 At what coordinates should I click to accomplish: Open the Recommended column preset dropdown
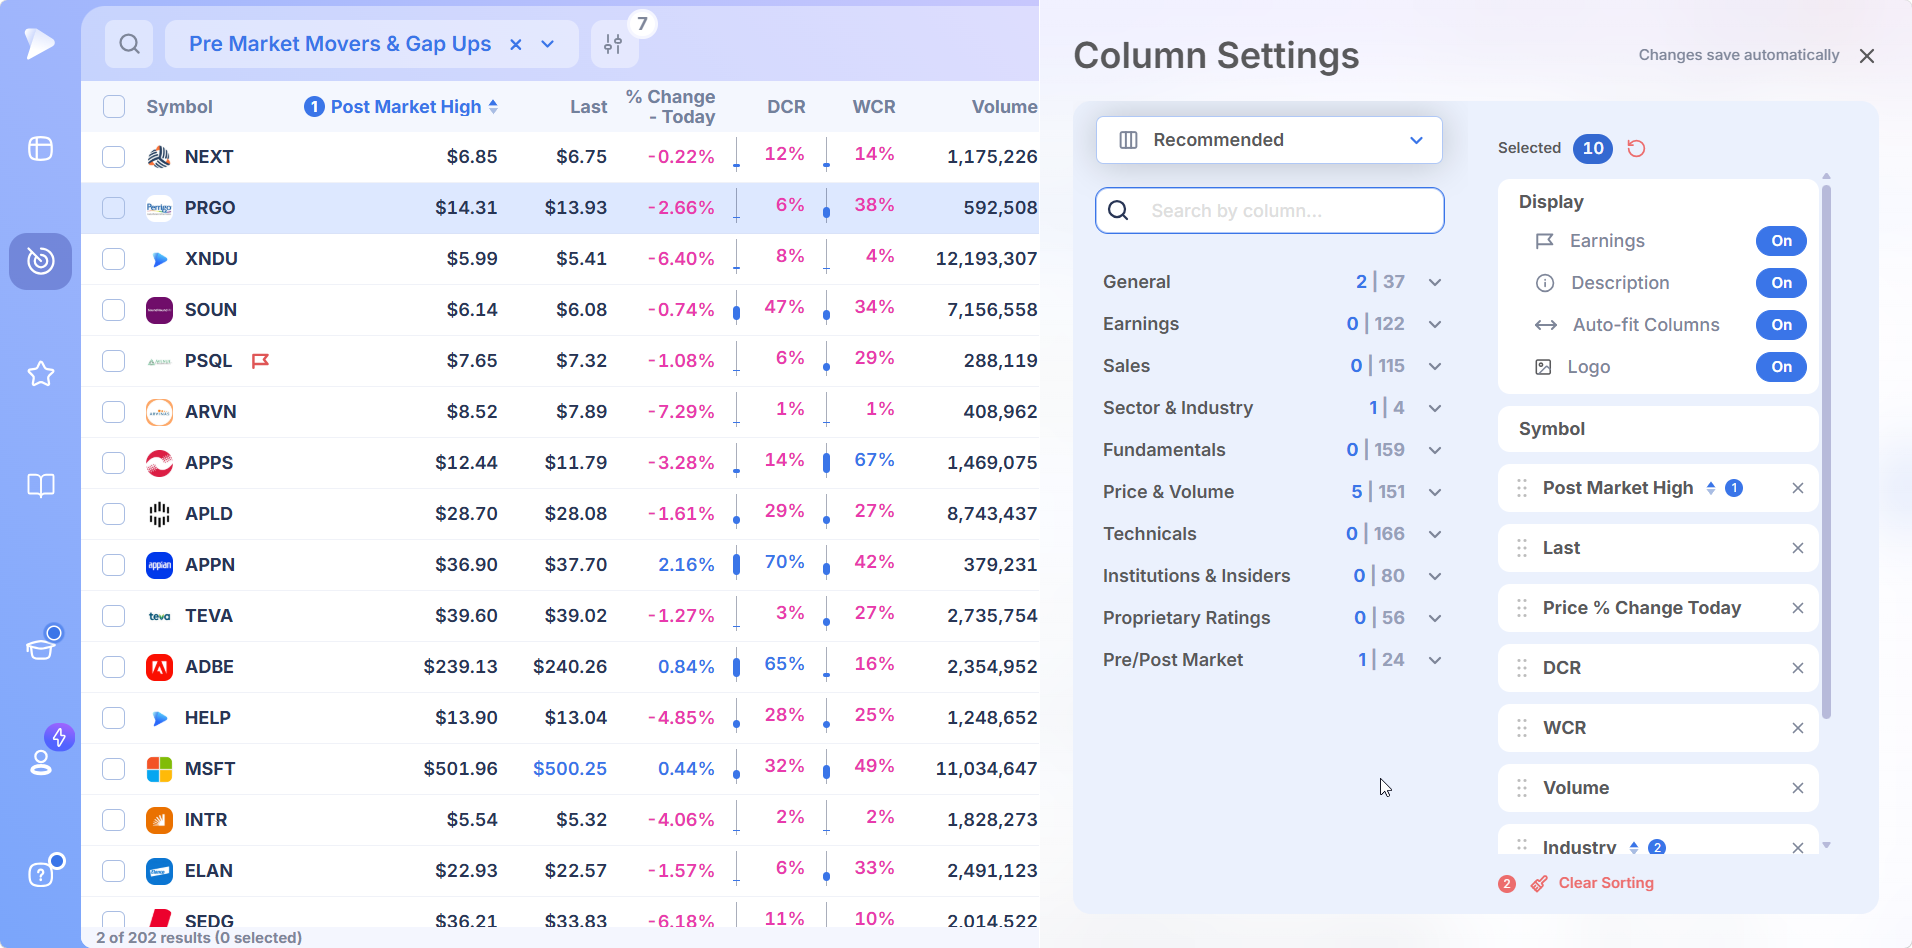[1269, 140]
